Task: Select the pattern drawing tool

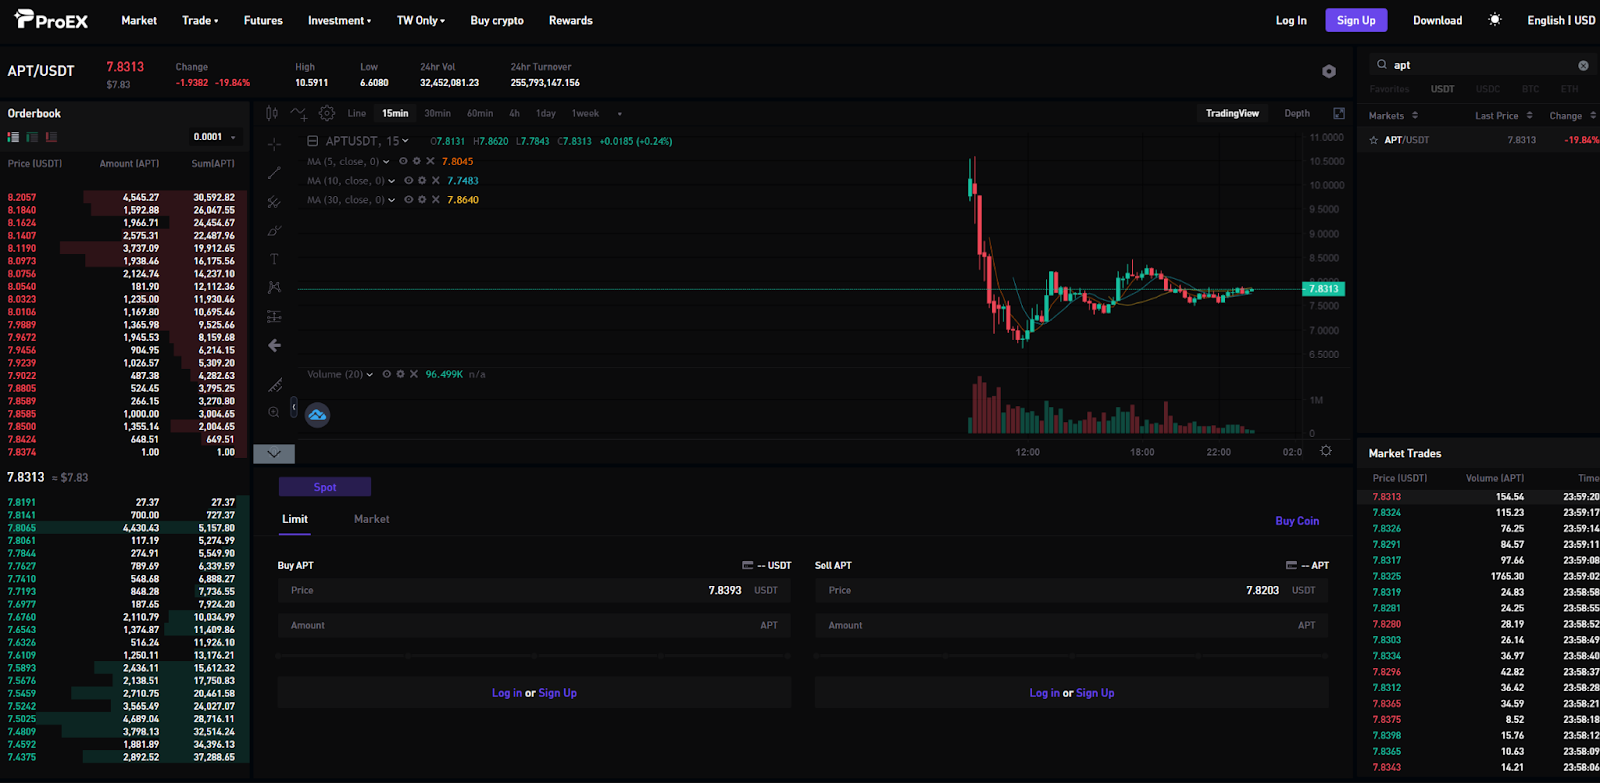Action: click(274, 288)
